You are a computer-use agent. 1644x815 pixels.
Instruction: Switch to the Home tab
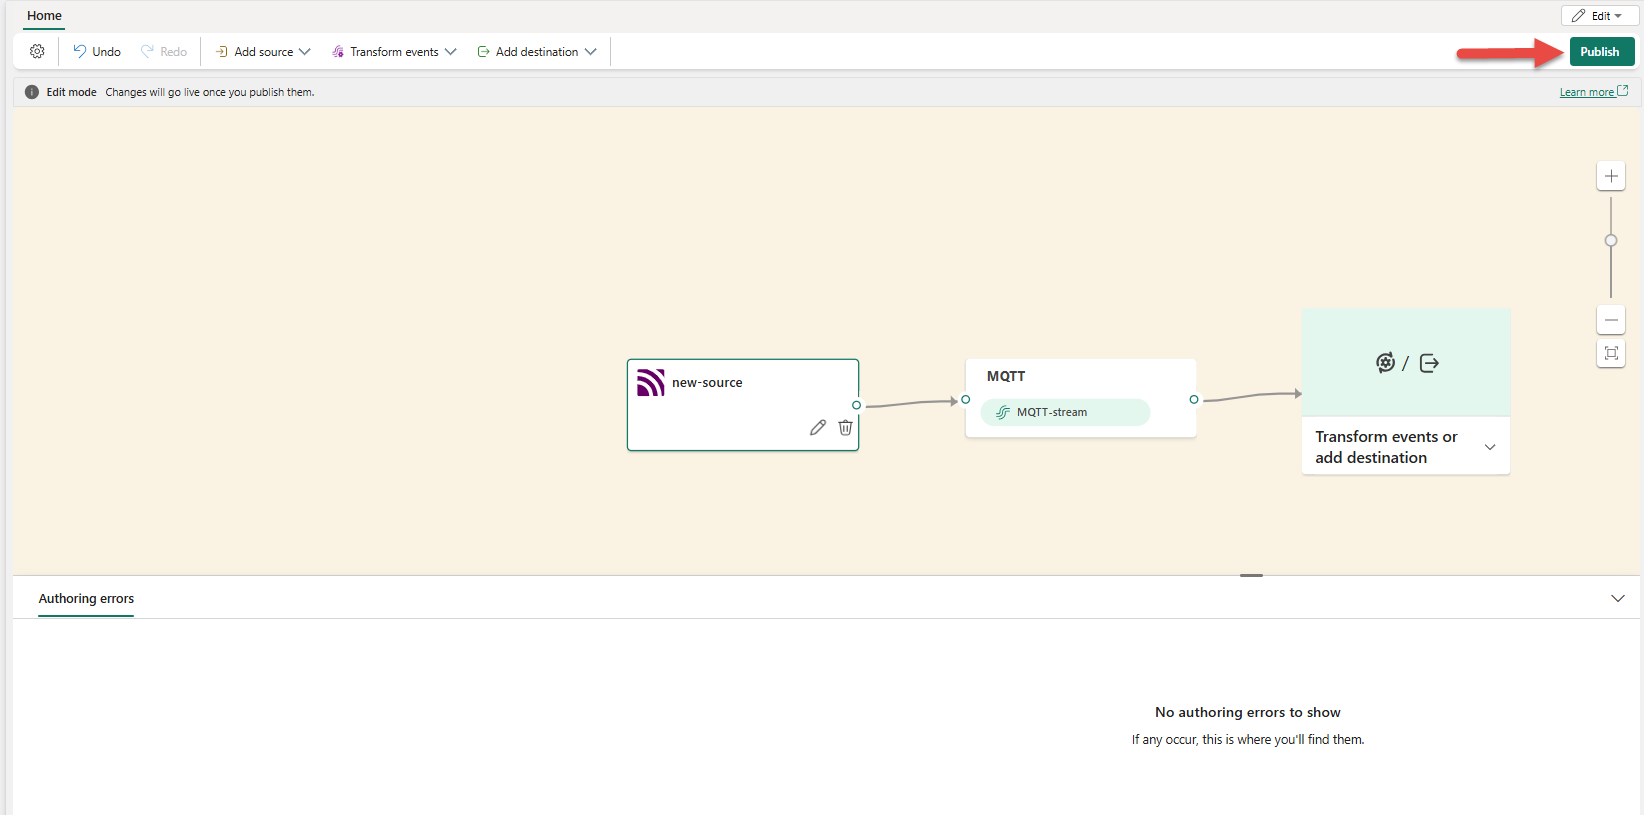44,16
